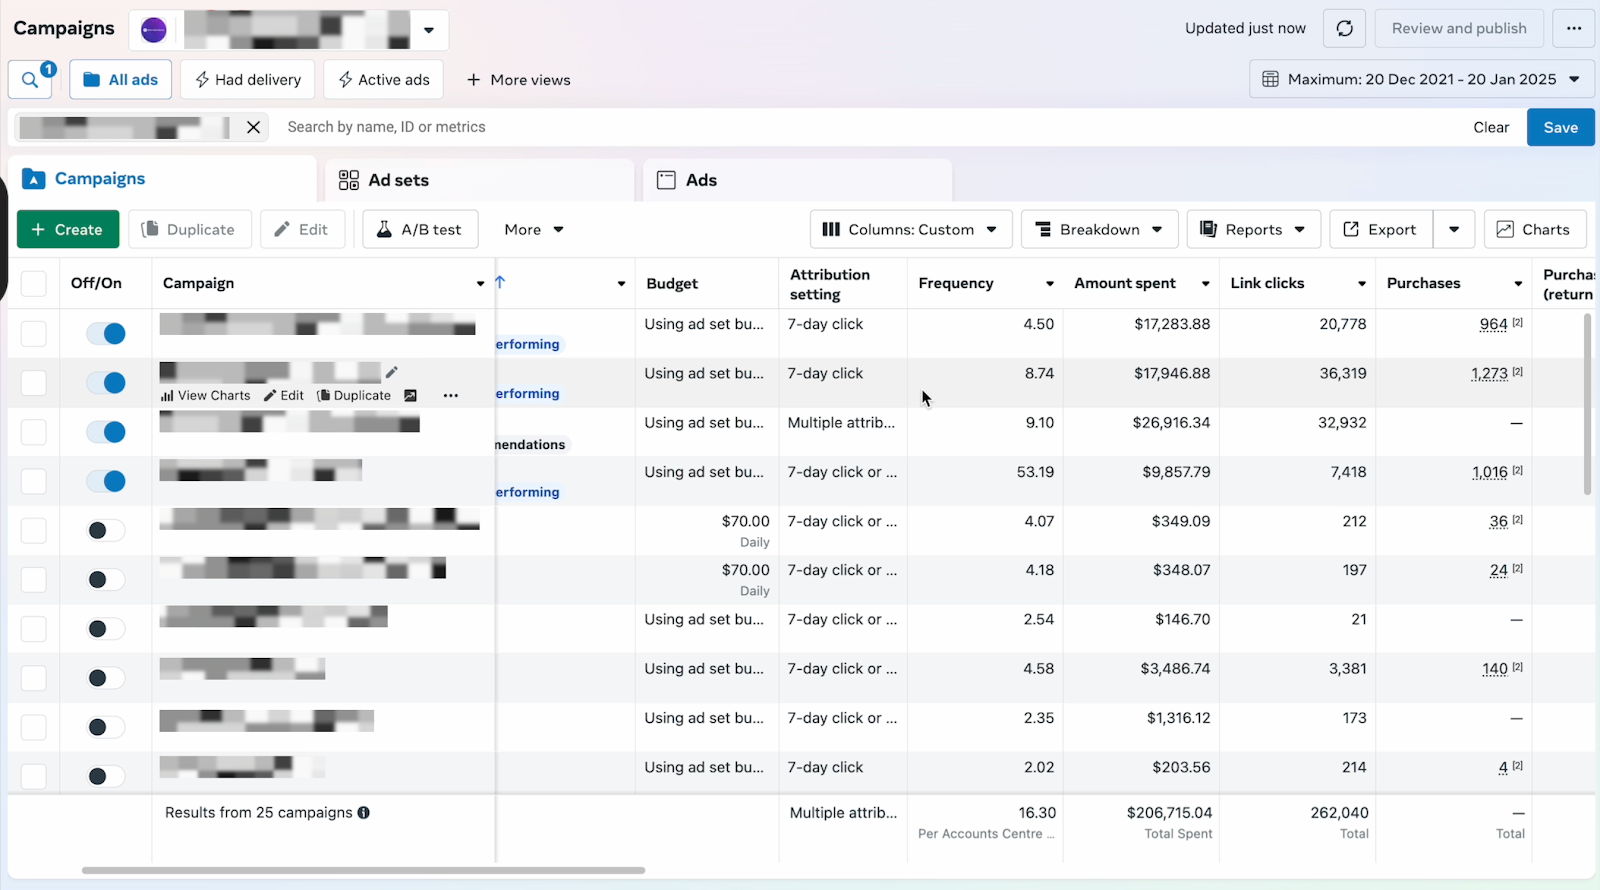
Task: Click the Budget column header
Action: [672, 284]
